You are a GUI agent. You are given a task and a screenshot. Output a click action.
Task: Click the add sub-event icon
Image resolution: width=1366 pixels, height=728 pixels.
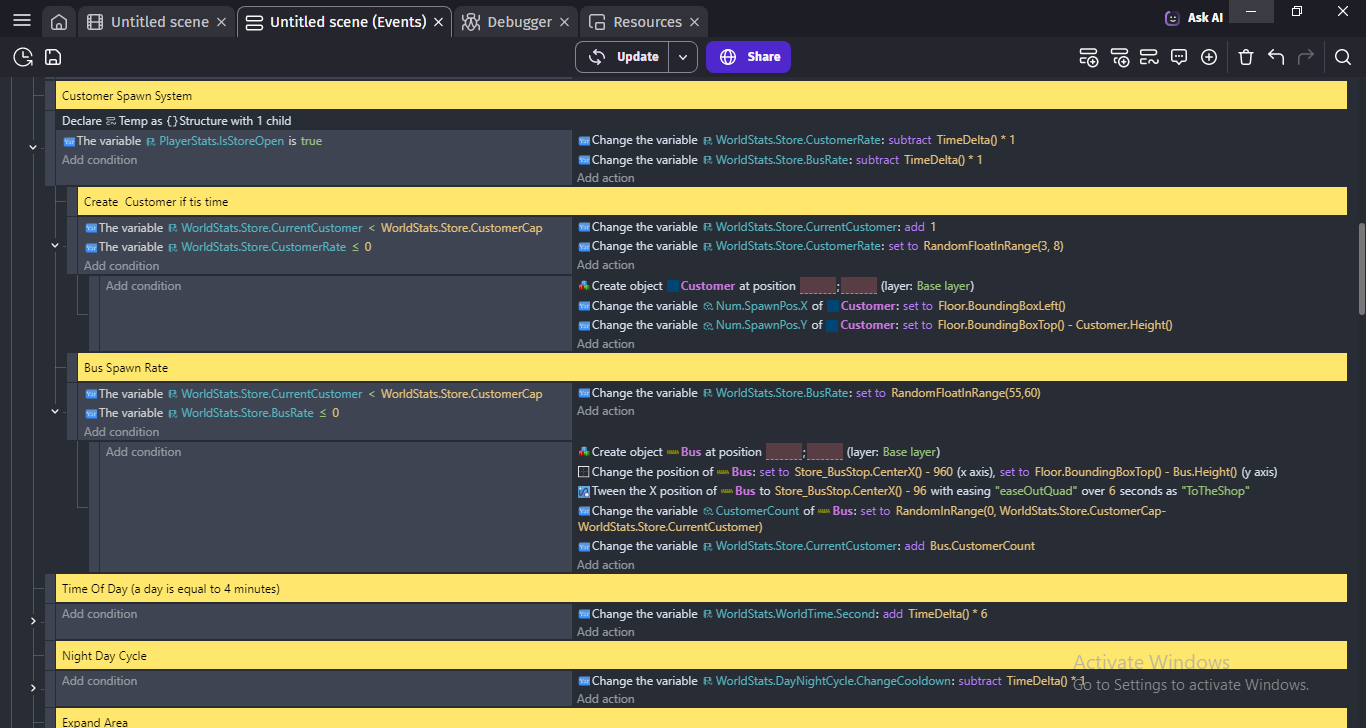point(1120,57)
